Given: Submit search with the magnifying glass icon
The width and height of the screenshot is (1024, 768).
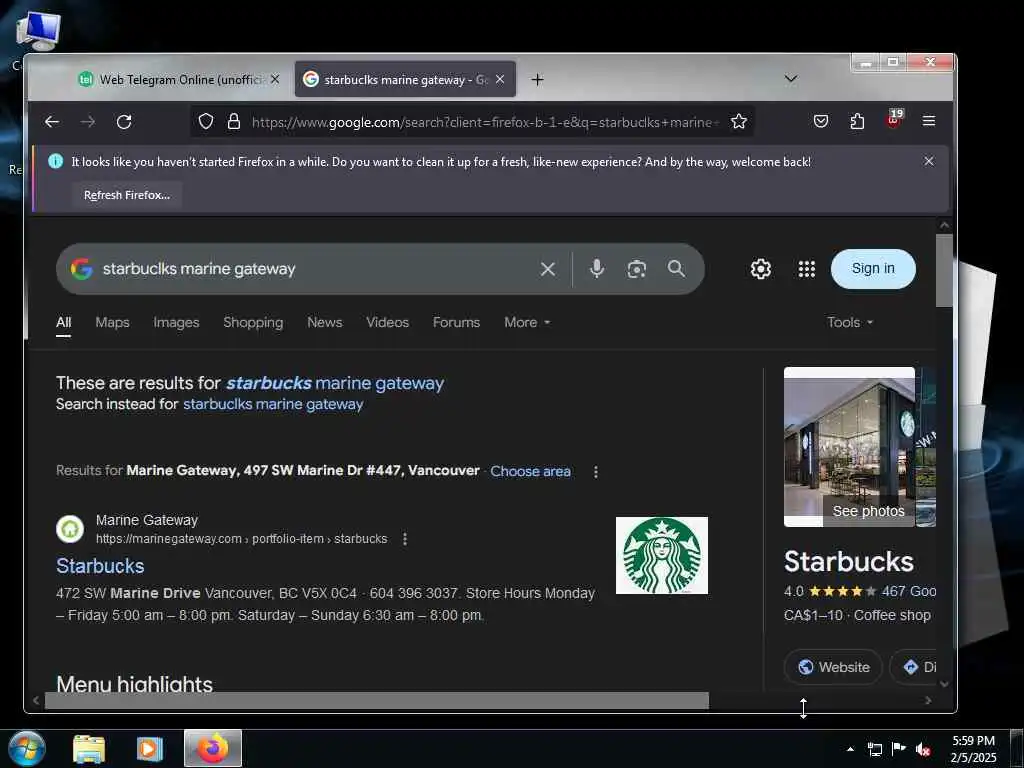Looking at the screenshot, I should coord(677,268).
